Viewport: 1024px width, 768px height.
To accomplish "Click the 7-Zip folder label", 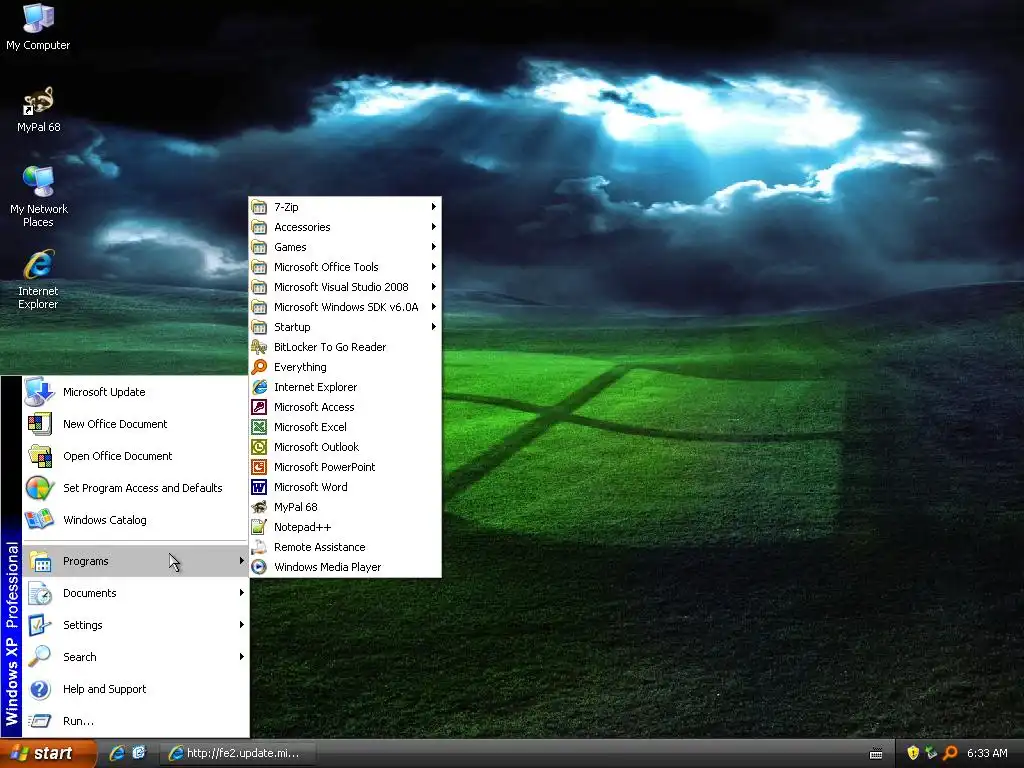I will tap(286, 207).
